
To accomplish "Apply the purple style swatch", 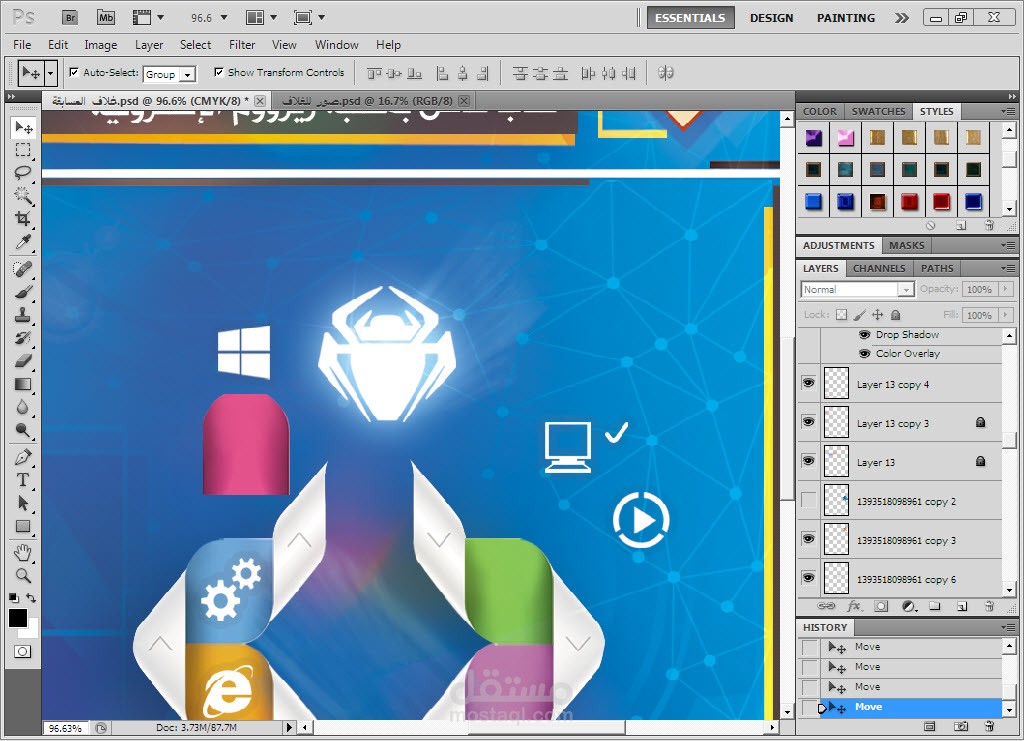I will point(813,138).
